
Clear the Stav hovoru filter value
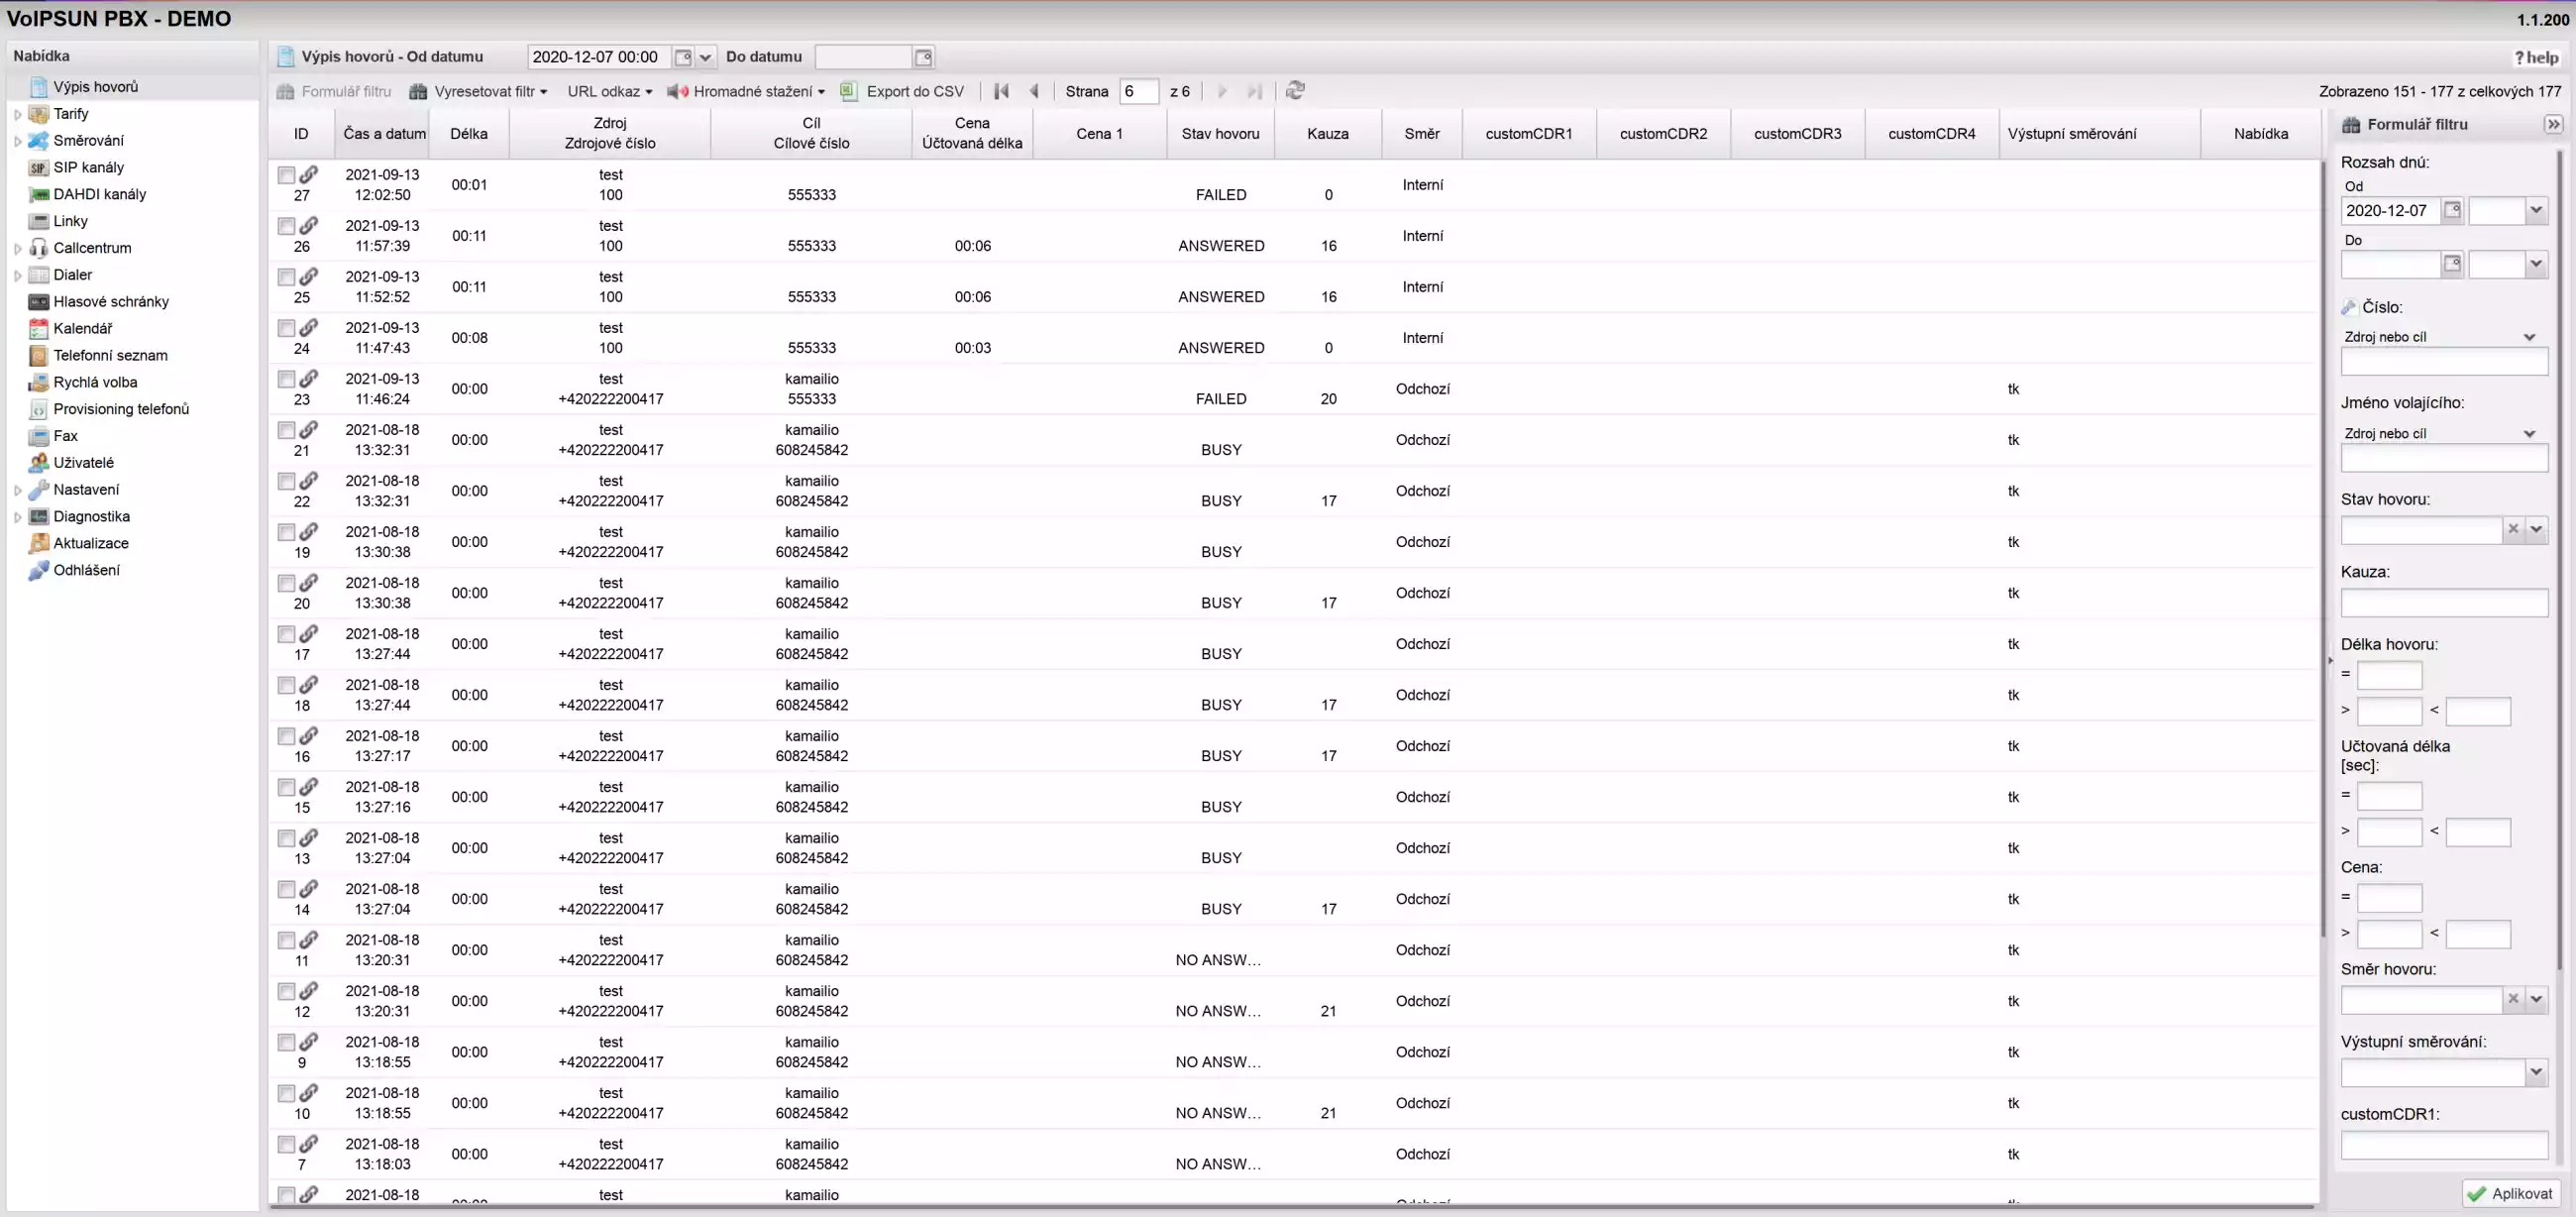[2513, 529]
